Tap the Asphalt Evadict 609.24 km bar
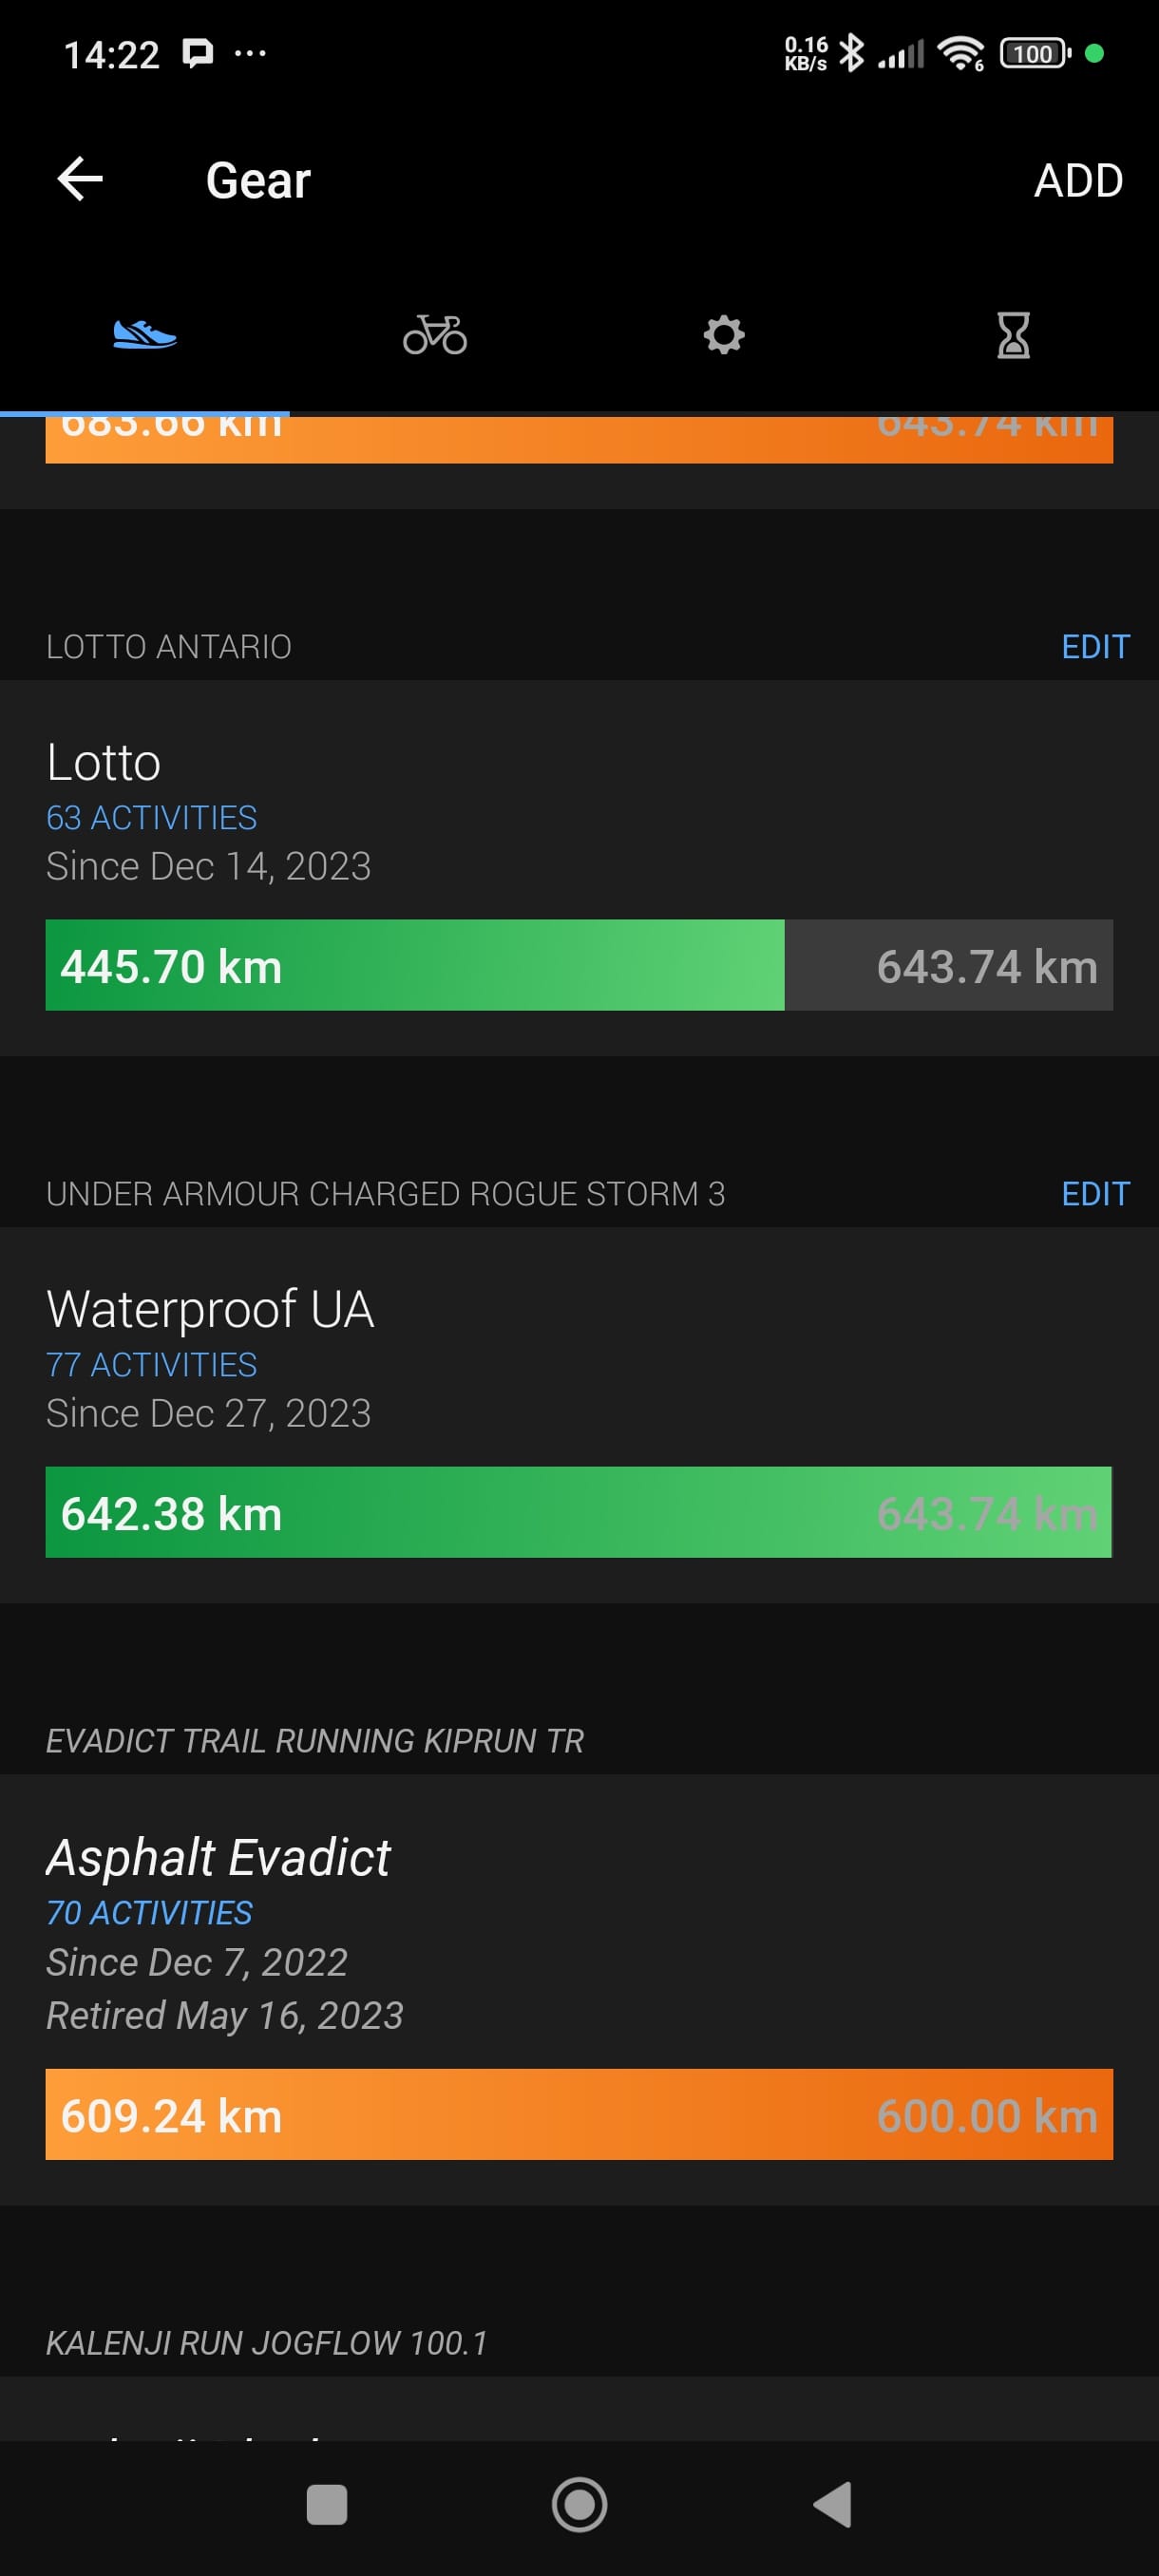The image size is (1159, 2576). (579, 2114)
